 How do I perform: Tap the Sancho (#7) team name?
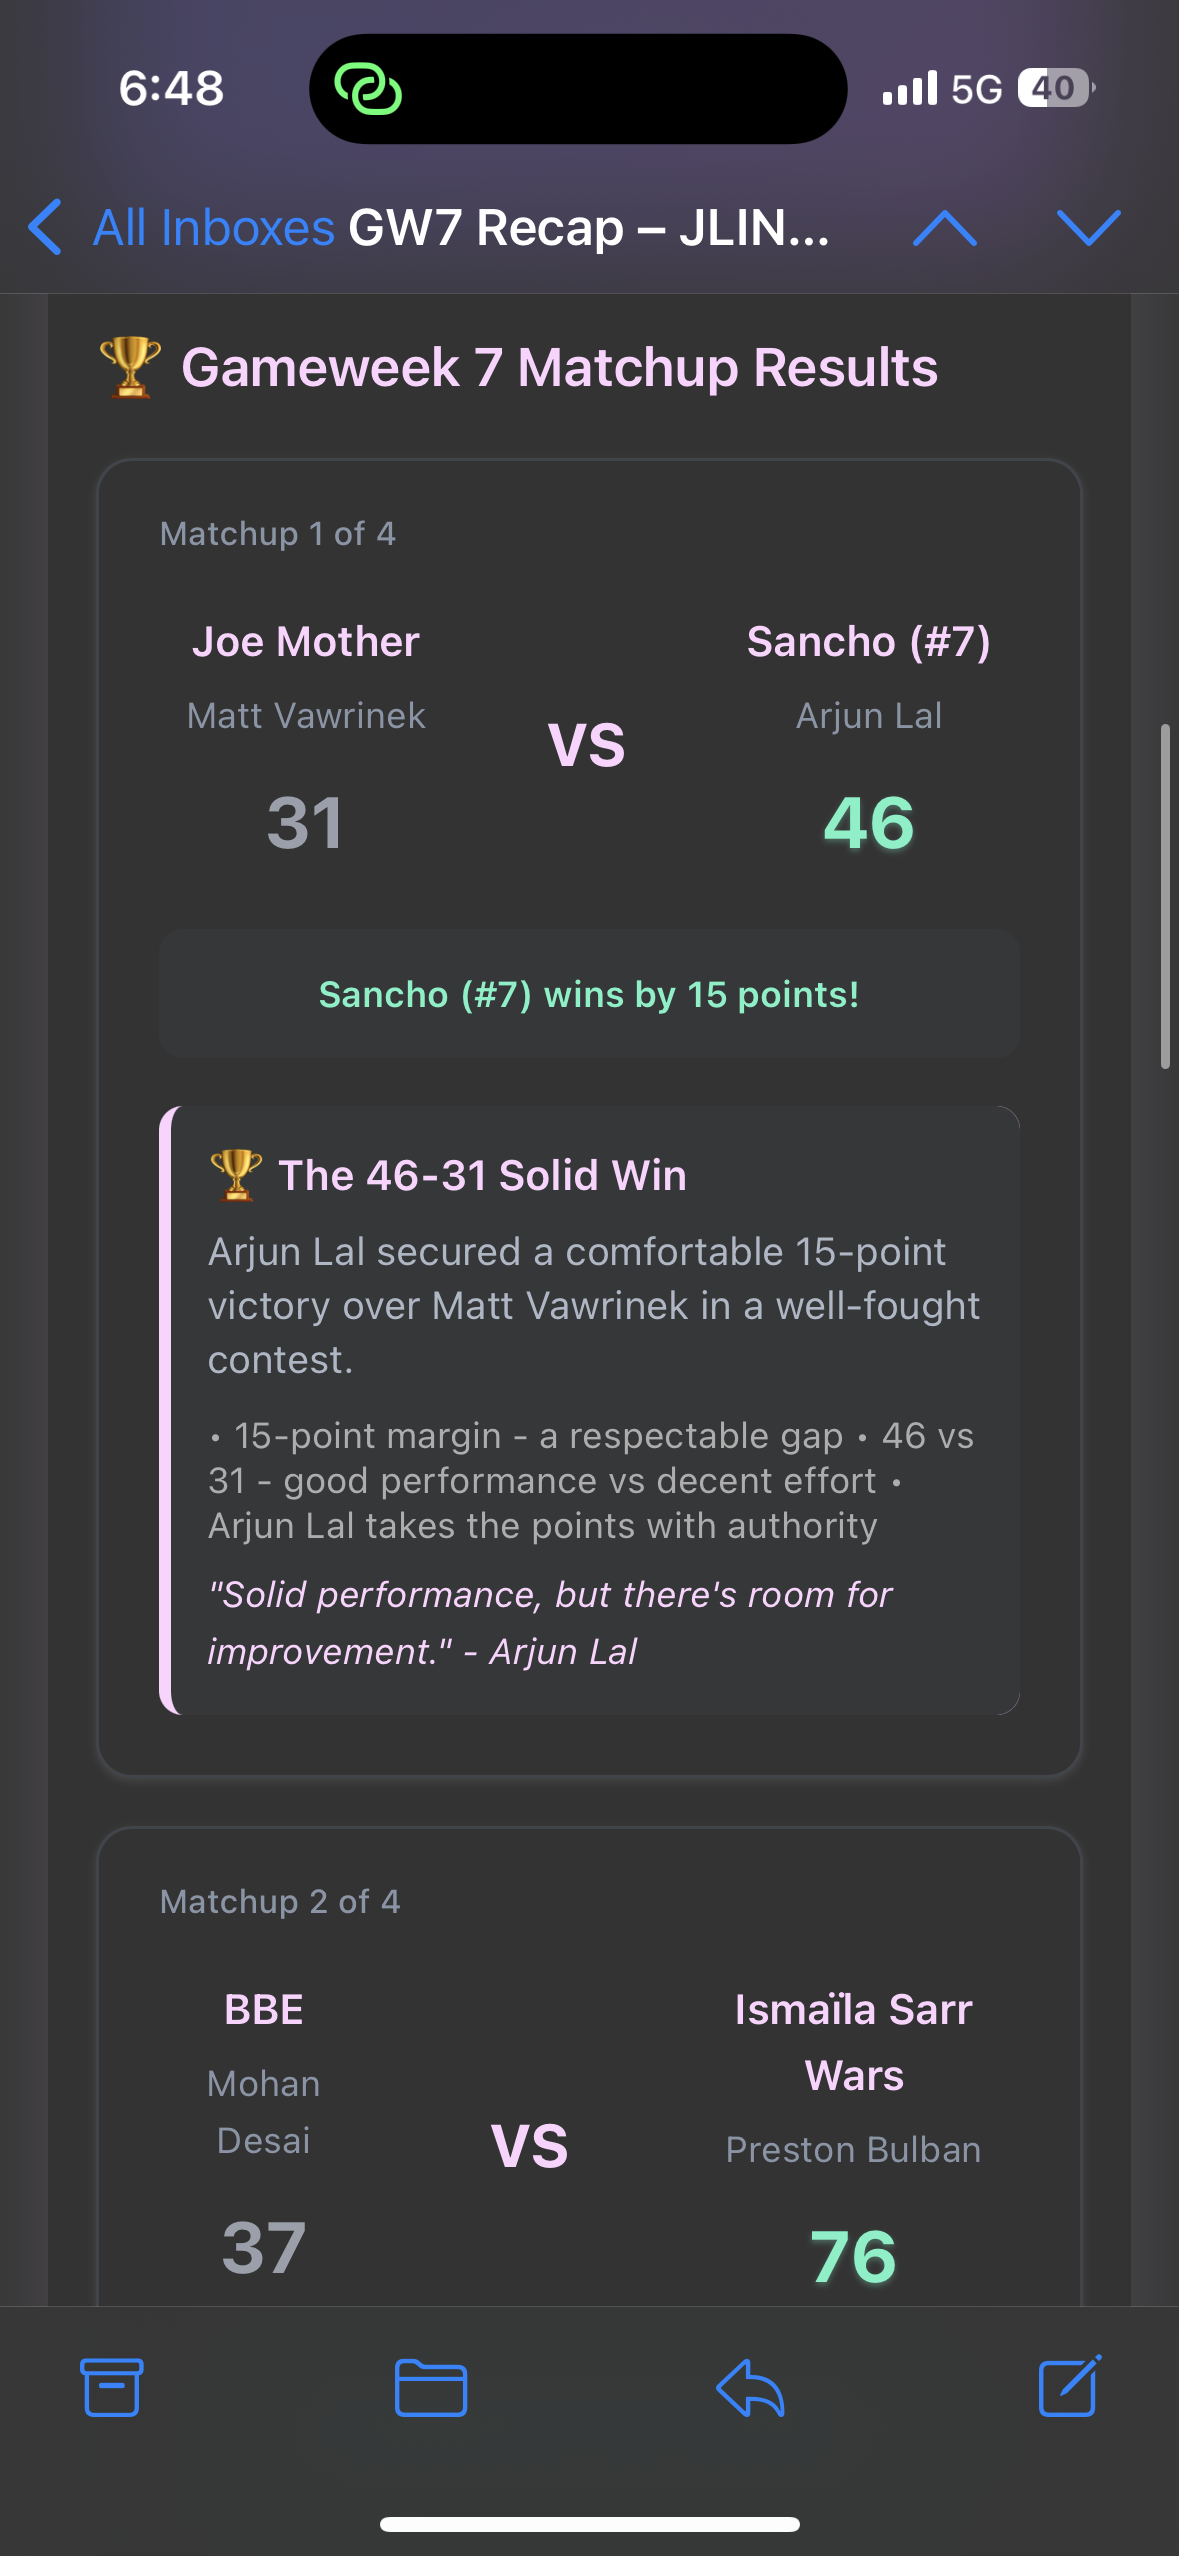(x=868, y=642)
